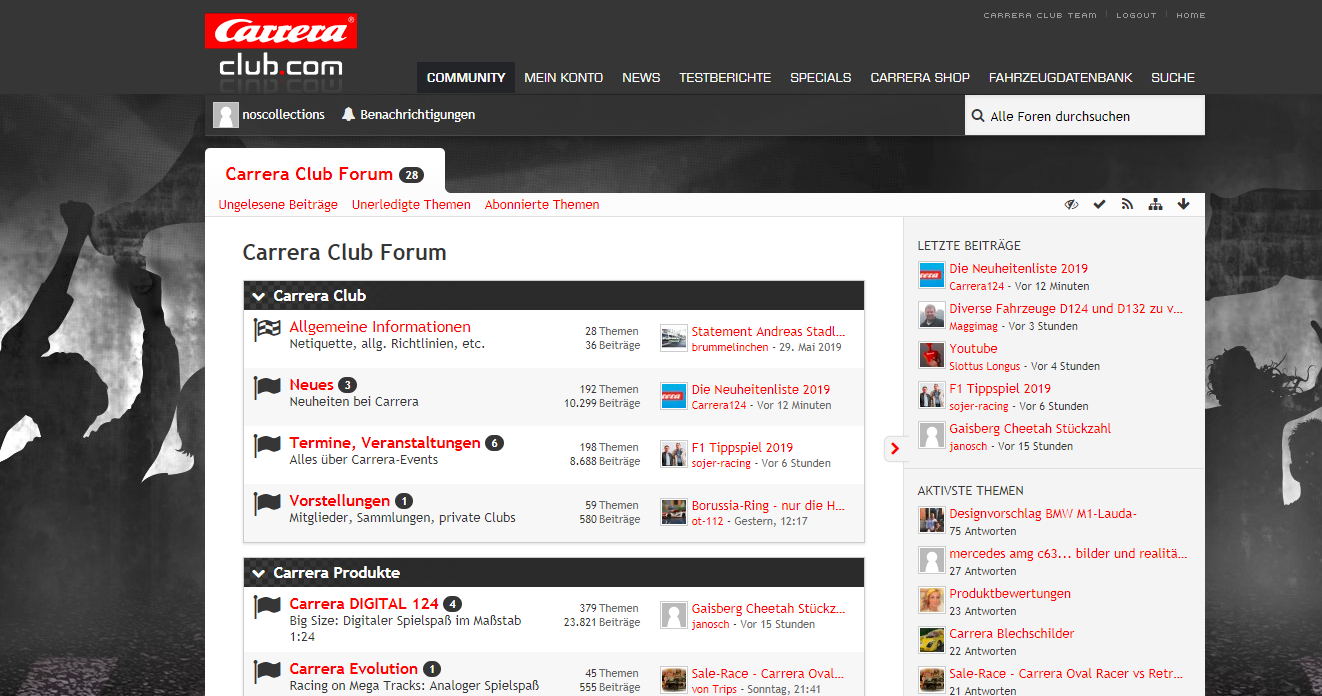Viewport: 1322px width, 696px height.
Task: Open Slottus Longus avatar beside Youtube
Action: coord(932,355)
